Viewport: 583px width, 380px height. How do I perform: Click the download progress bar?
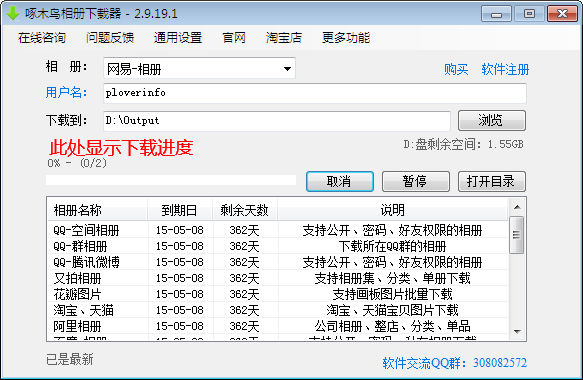point(171,180)
